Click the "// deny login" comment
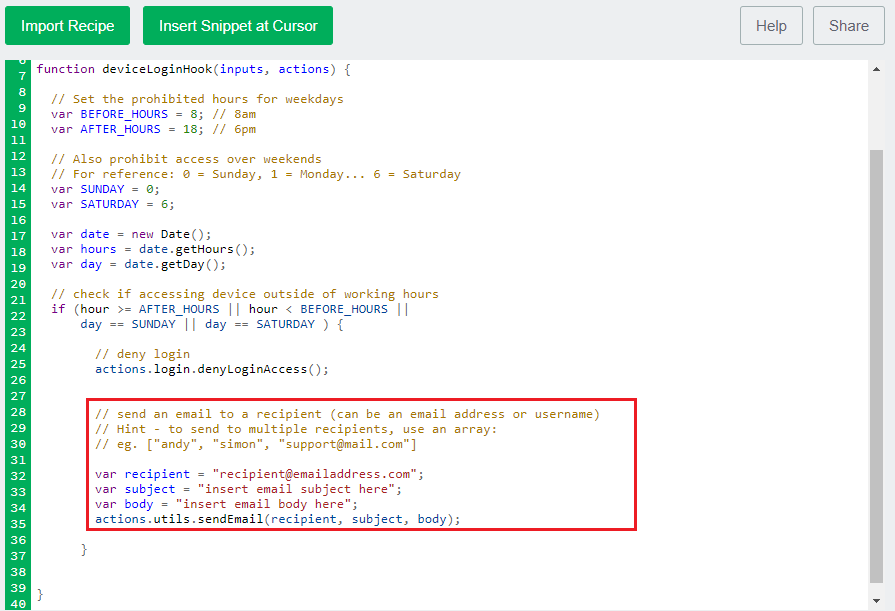Viewport: 895px width, 611px height. (x=143, y=354)
